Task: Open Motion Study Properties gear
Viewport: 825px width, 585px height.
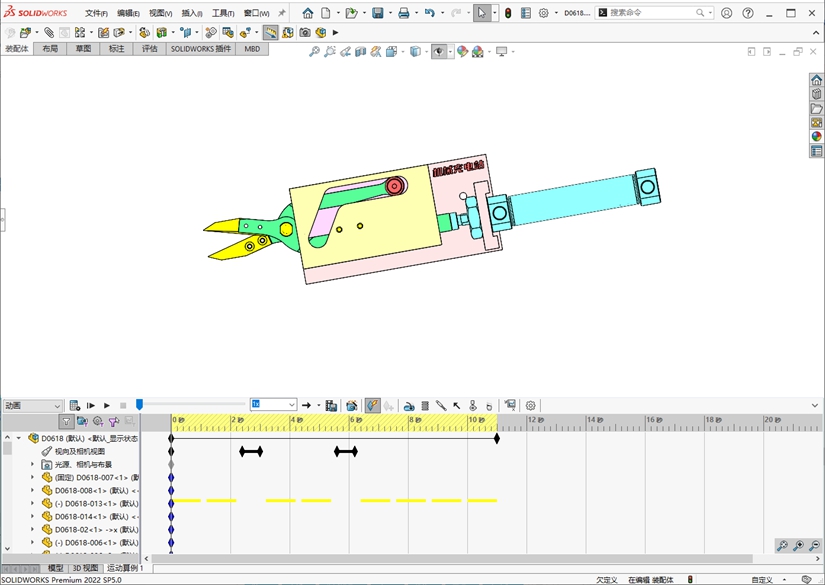Action: coord(531,405)
